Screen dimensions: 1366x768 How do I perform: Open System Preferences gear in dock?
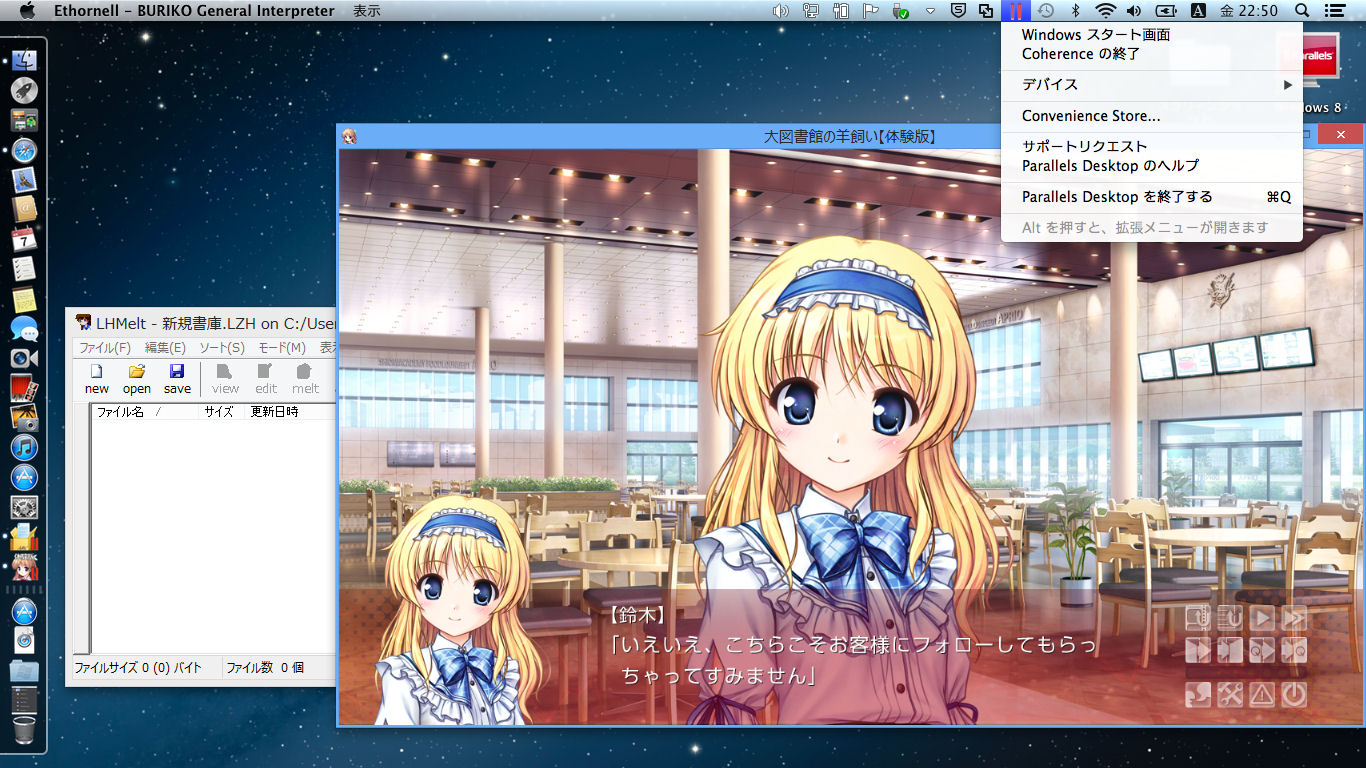24,507
